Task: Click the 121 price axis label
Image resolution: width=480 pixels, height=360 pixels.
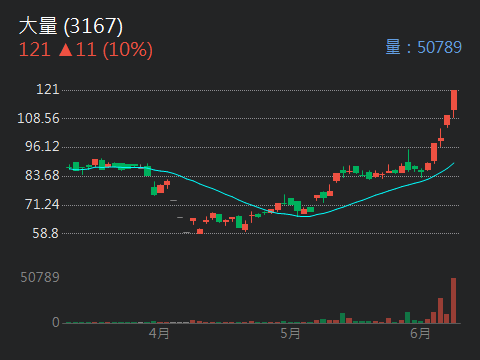Action: (48, 89)
